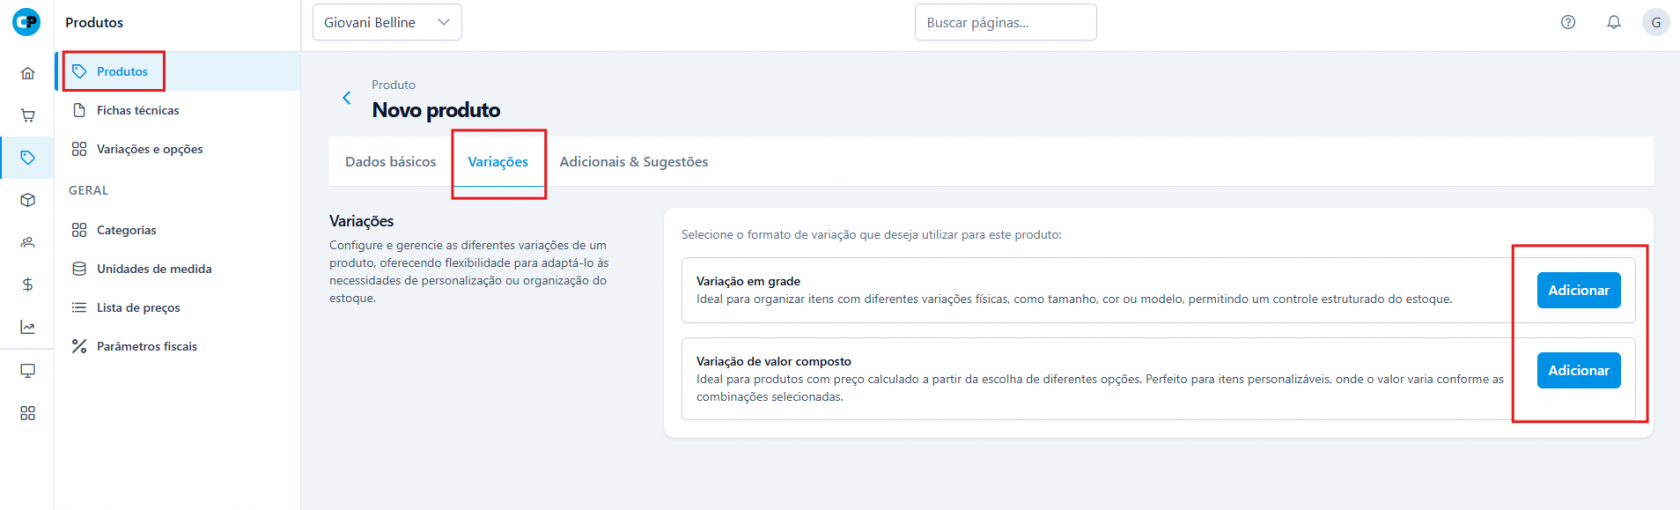Click the help question mark icon
This screenshot has height=510, width=1680.
coord(1568,22)
